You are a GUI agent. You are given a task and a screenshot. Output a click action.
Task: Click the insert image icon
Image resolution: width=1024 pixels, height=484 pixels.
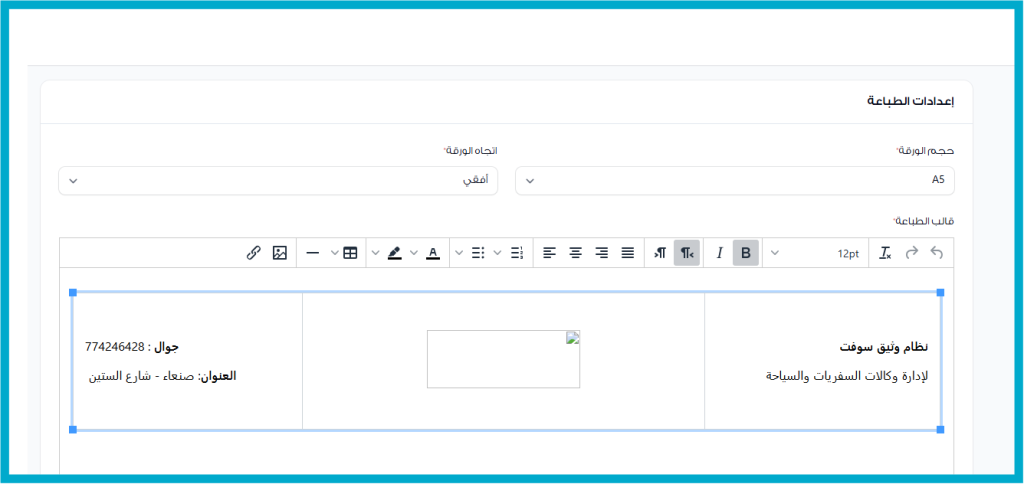tap(280, 253)
